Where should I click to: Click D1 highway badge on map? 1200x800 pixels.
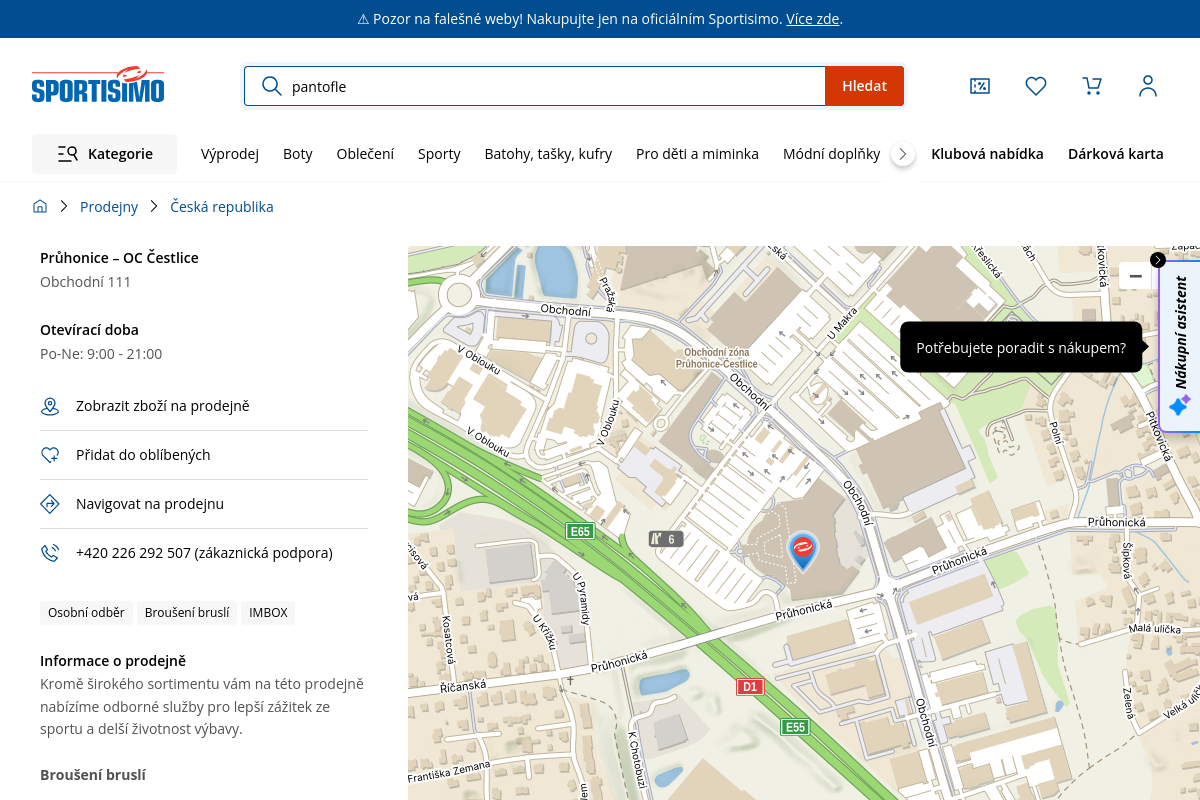point(750,687)
